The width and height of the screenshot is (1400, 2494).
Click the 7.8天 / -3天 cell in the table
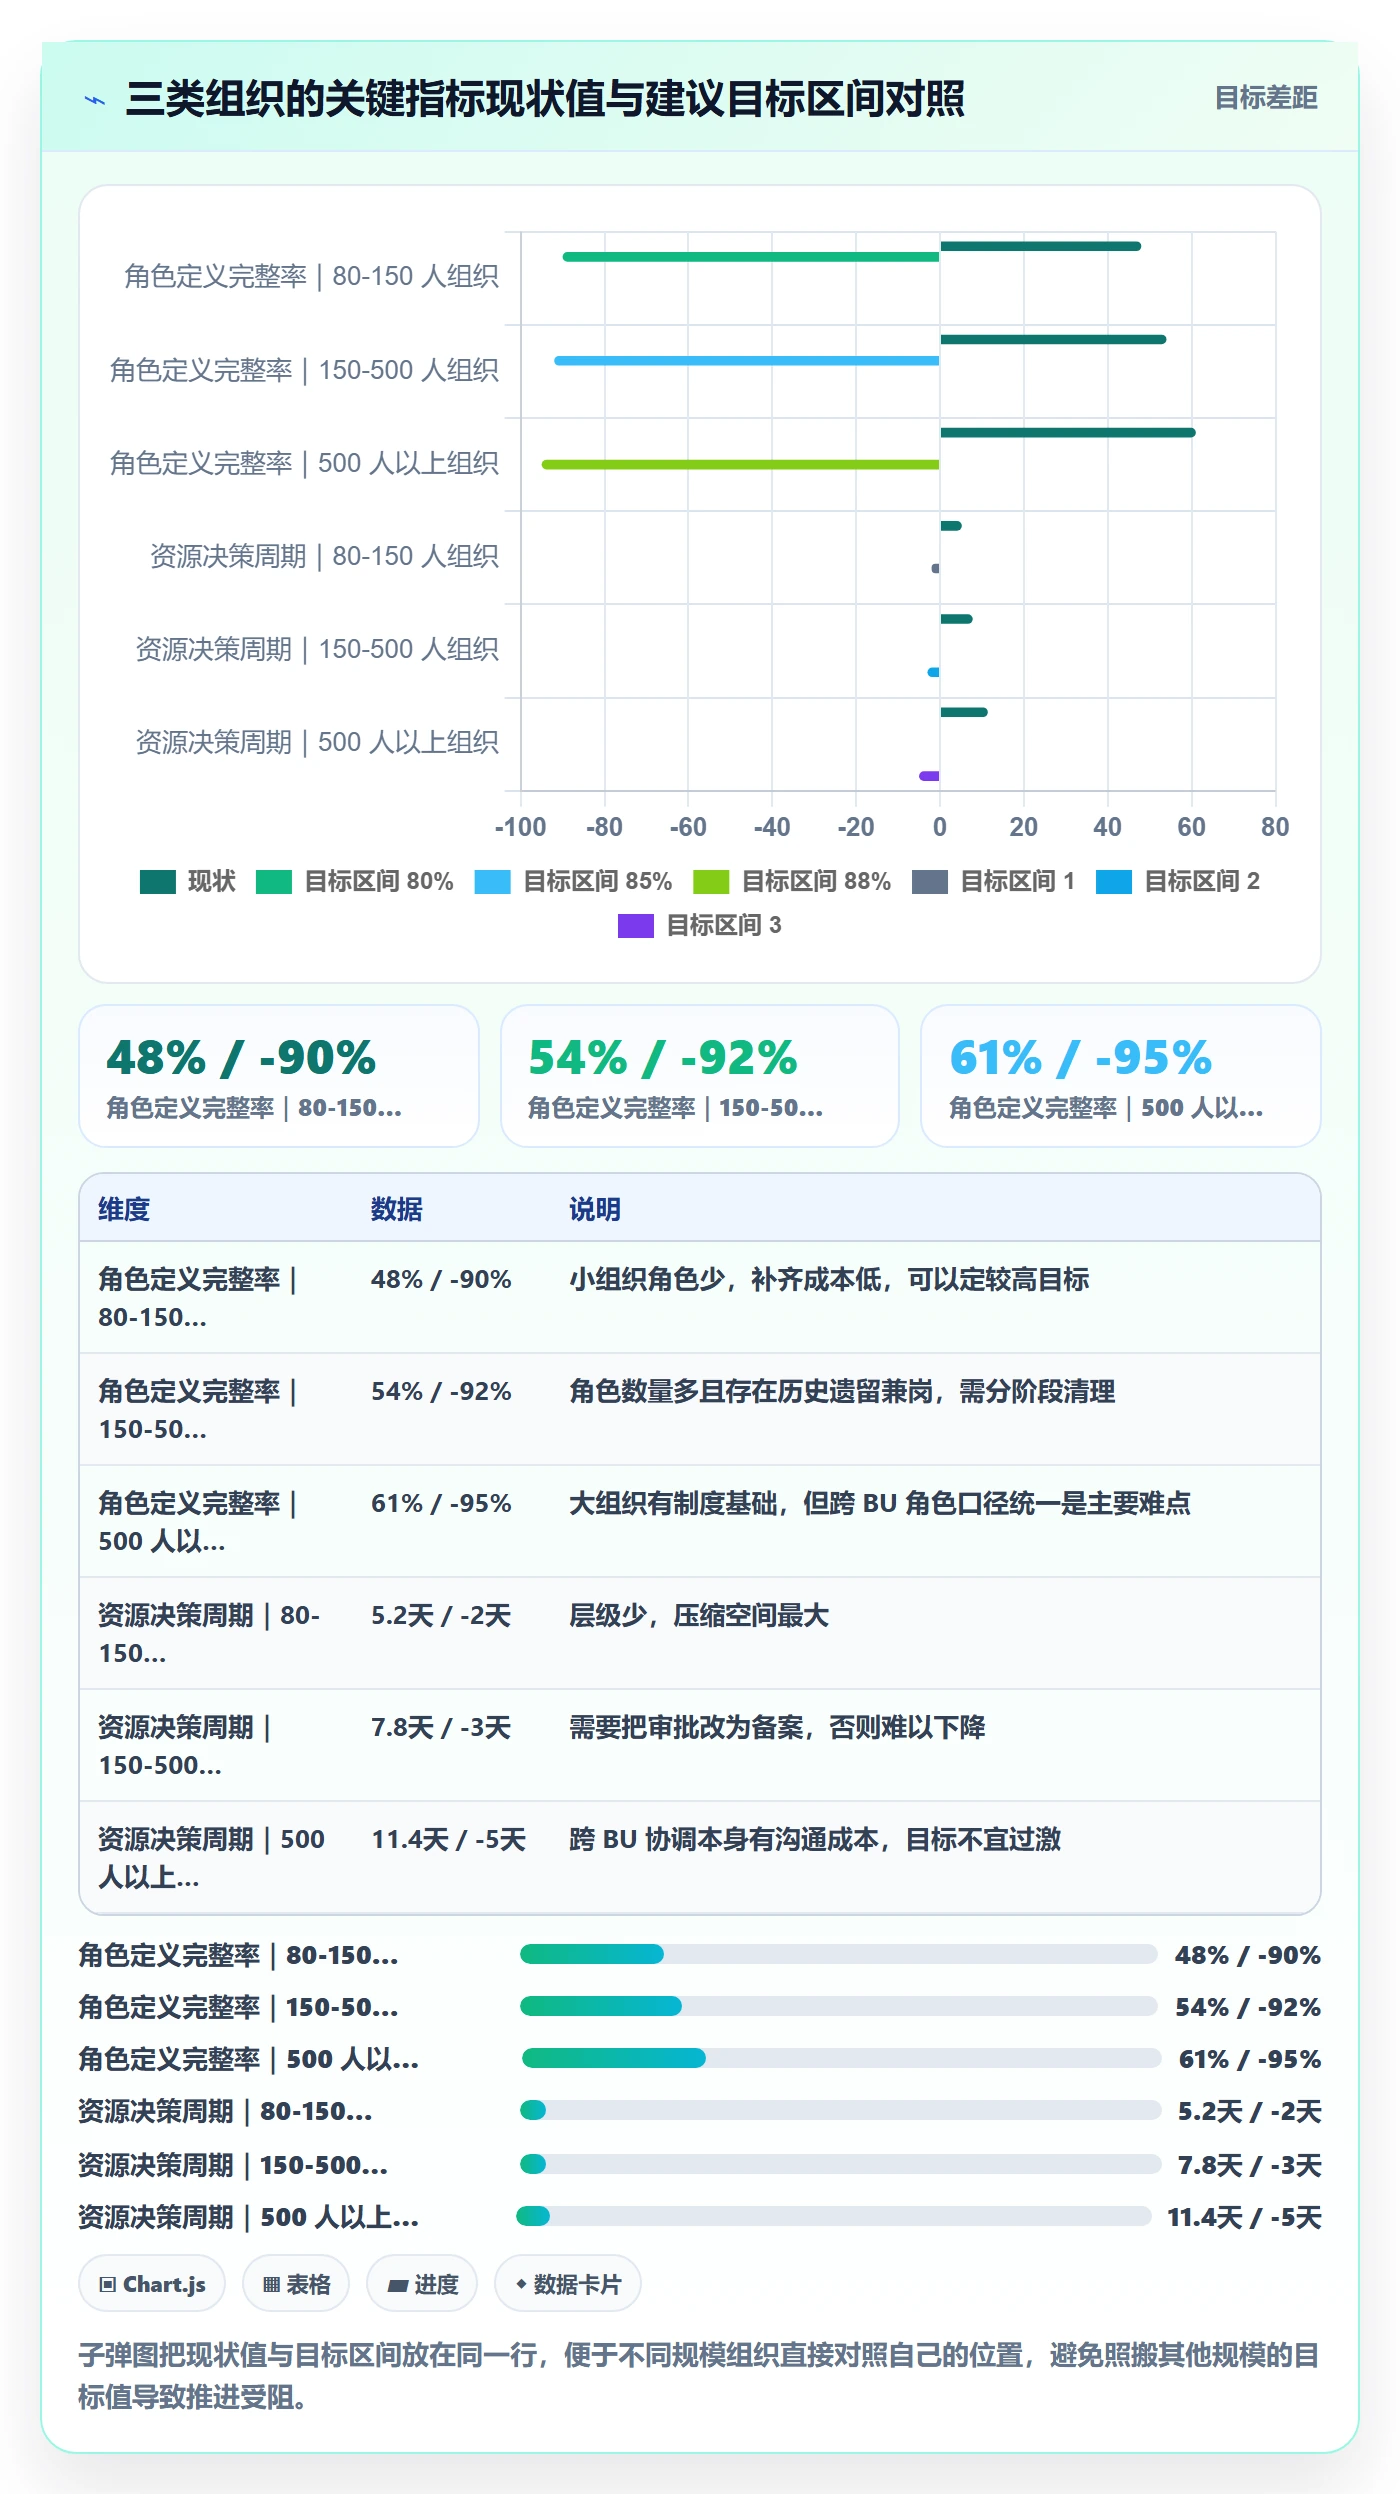click(x=441, y=1727)
